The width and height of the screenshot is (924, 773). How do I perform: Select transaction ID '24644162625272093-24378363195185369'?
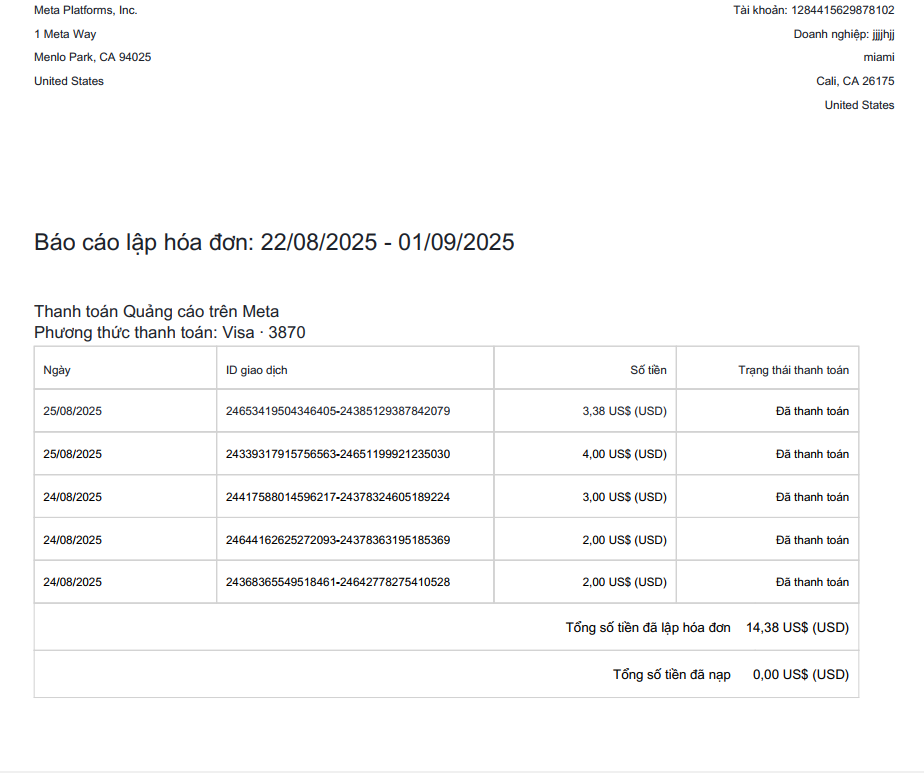coord(338,540)
